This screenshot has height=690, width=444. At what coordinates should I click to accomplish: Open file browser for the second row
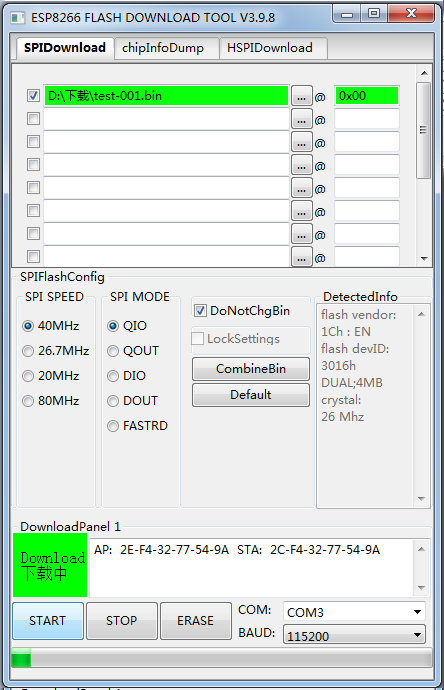pyautogui.click(x=301, y=119)
